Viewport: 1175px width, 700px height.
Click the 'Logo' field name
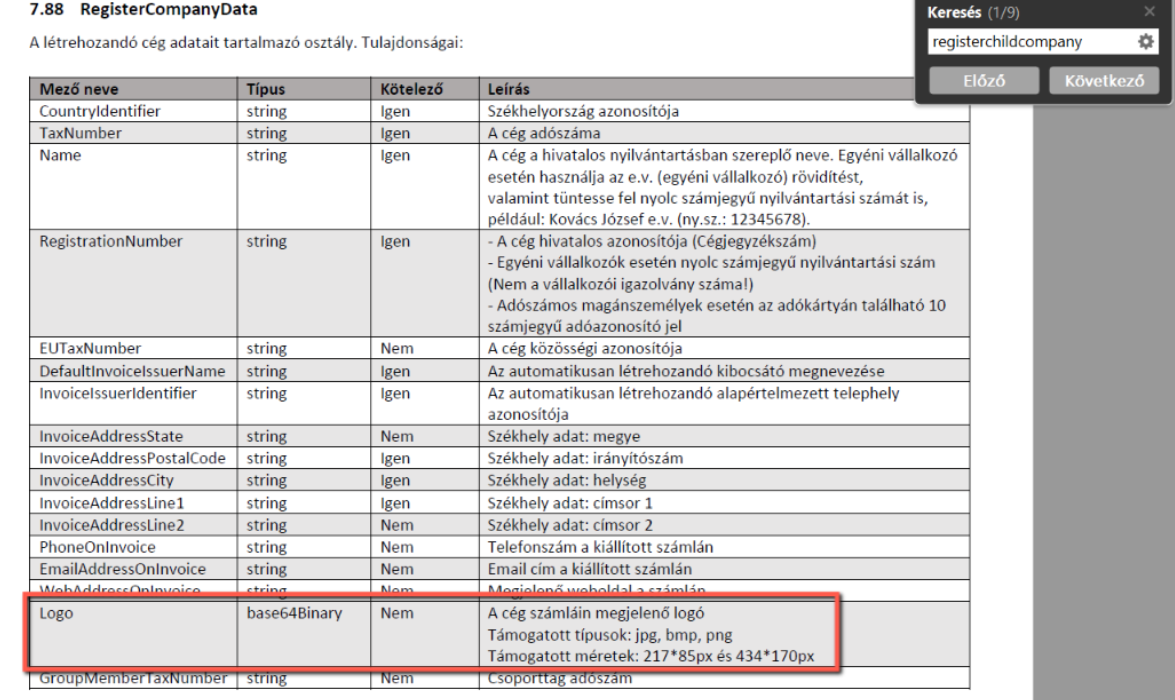56,613
